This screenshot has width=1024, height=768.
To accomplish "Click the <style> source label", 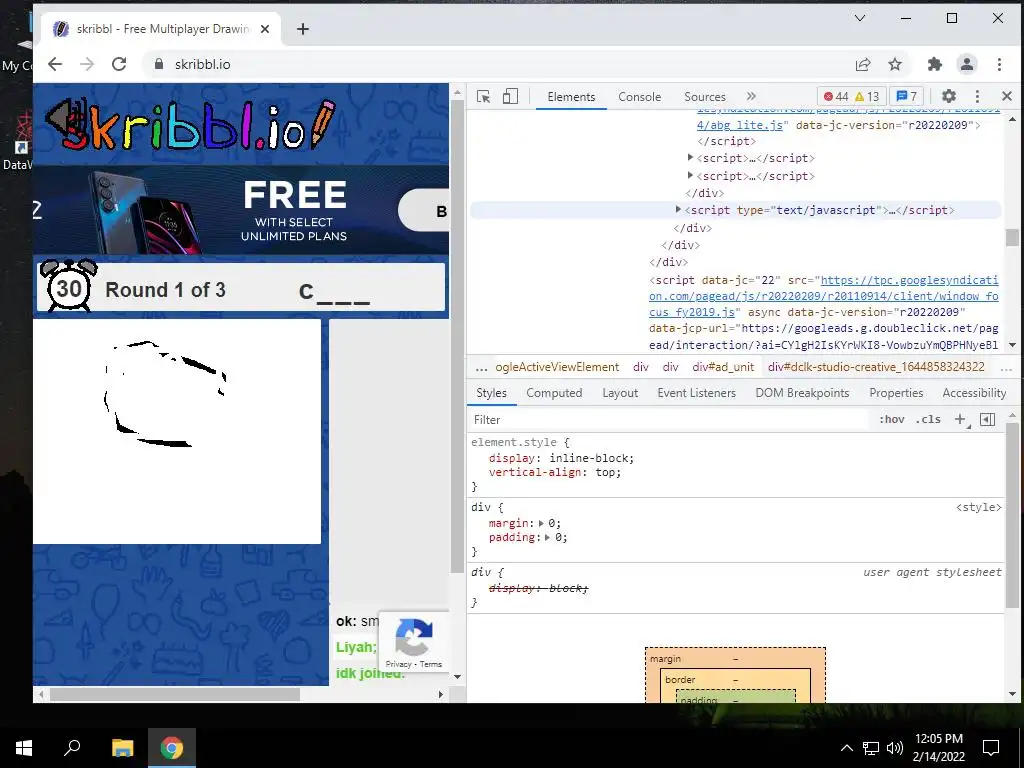I will pos(978,507).
